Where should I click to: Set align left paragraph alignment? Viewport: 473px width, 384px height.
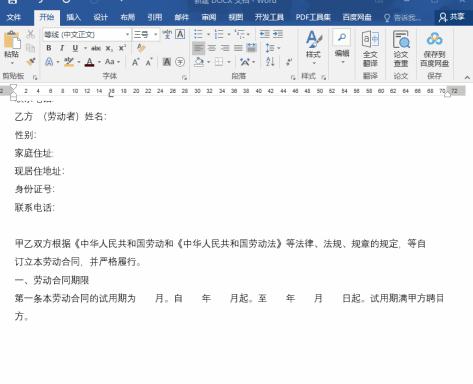198,48
